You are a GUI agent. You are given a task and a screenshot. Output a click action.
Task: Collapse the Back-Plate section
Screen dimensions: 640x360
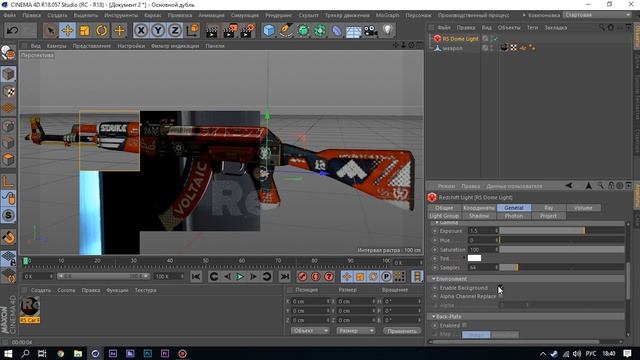[434, 316]
